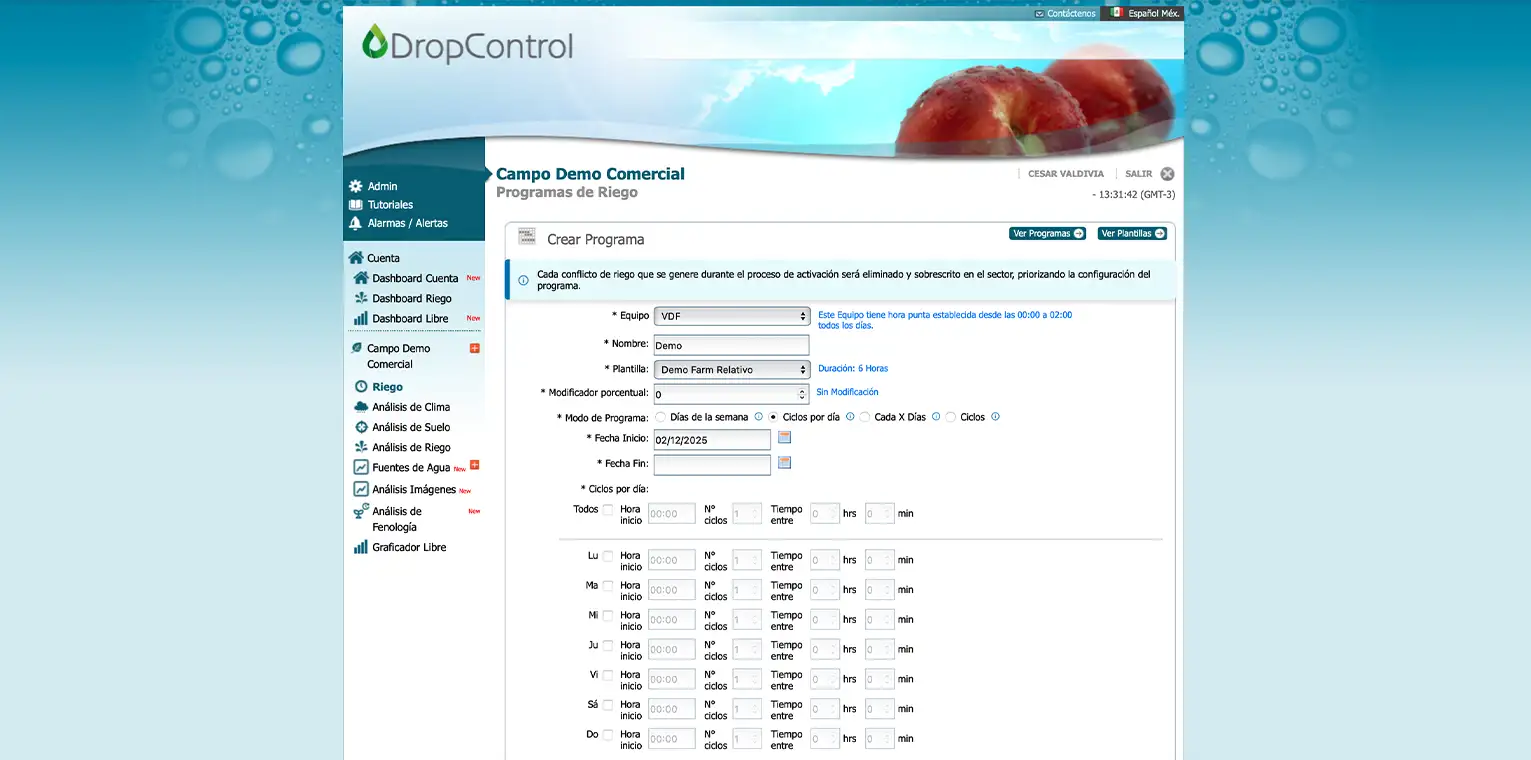Open the Fecha Fin calendar picker icon
This screenshot has height=760, width=1531.
coord(784,463)
